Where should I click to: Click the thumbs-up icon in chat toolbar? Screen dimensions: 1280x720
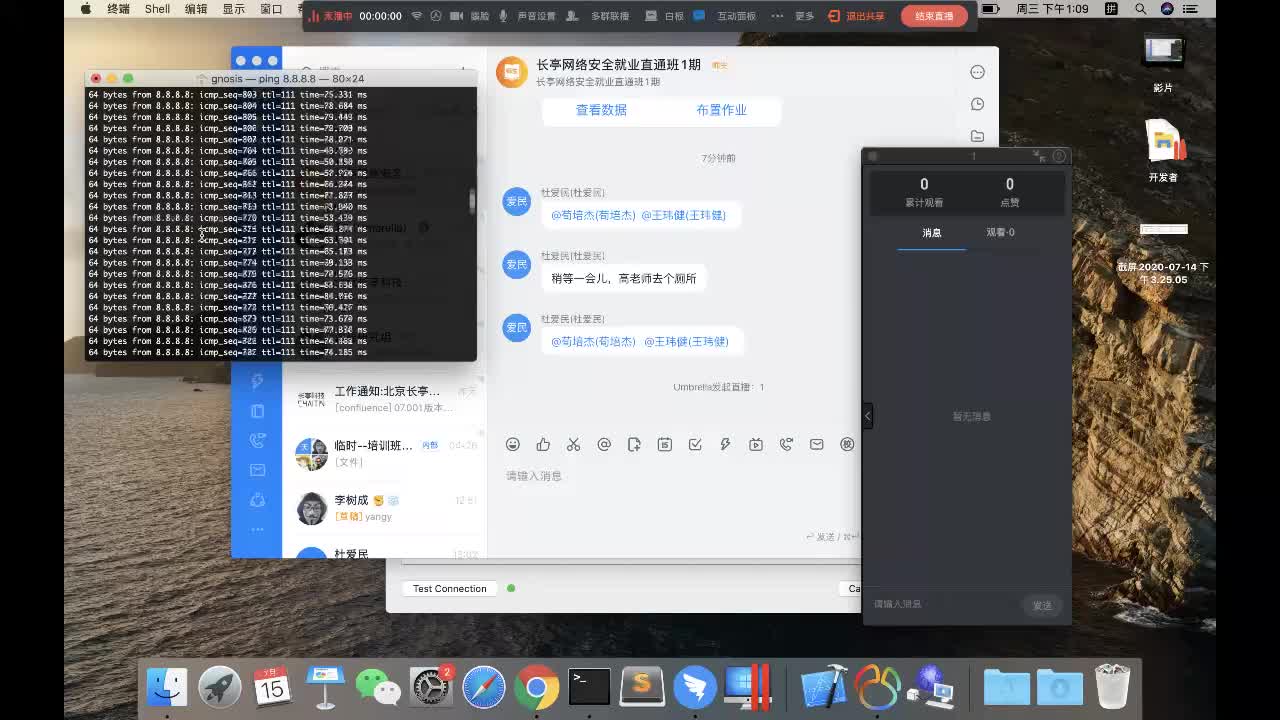543,444
